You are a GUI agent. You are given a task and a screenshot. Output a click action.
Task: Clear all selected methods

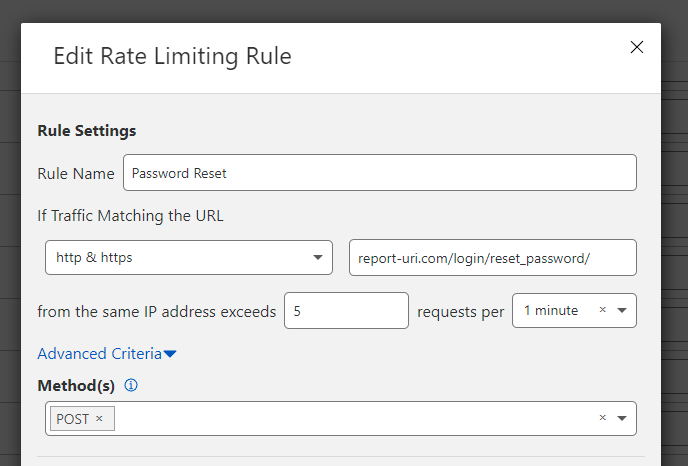pyautogui.click(x=602, y=418)
